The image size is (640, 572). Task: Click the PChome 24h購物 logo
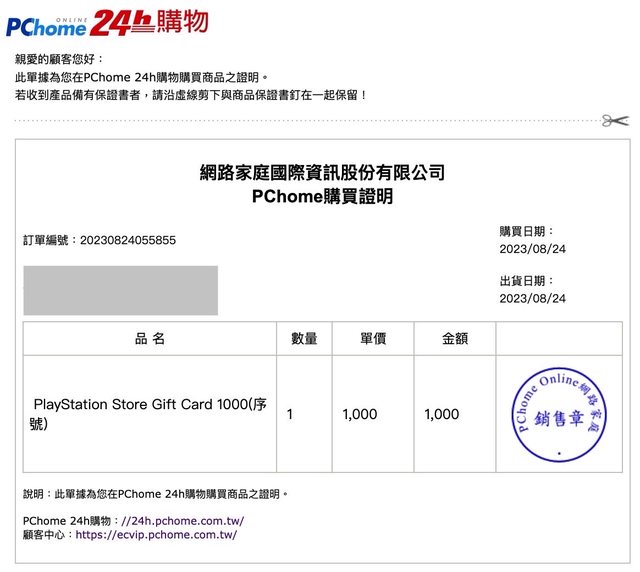(108, 22)
